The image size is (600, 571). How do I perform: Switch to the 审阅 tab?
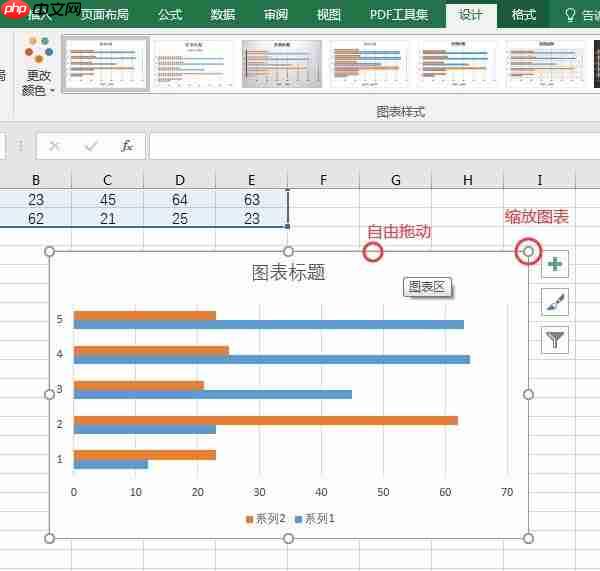276,15
